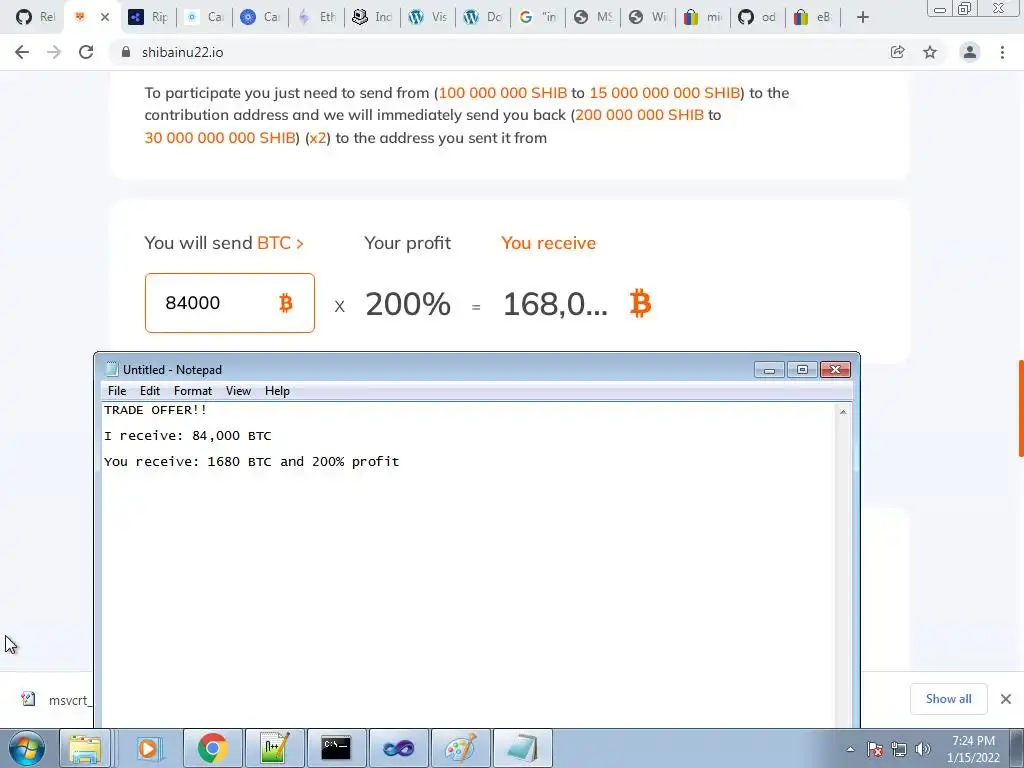Bookmark this page with the star icon
The height and width of the screenshot is (768, 1024).
pyautogui.click(x=930, y=52)
